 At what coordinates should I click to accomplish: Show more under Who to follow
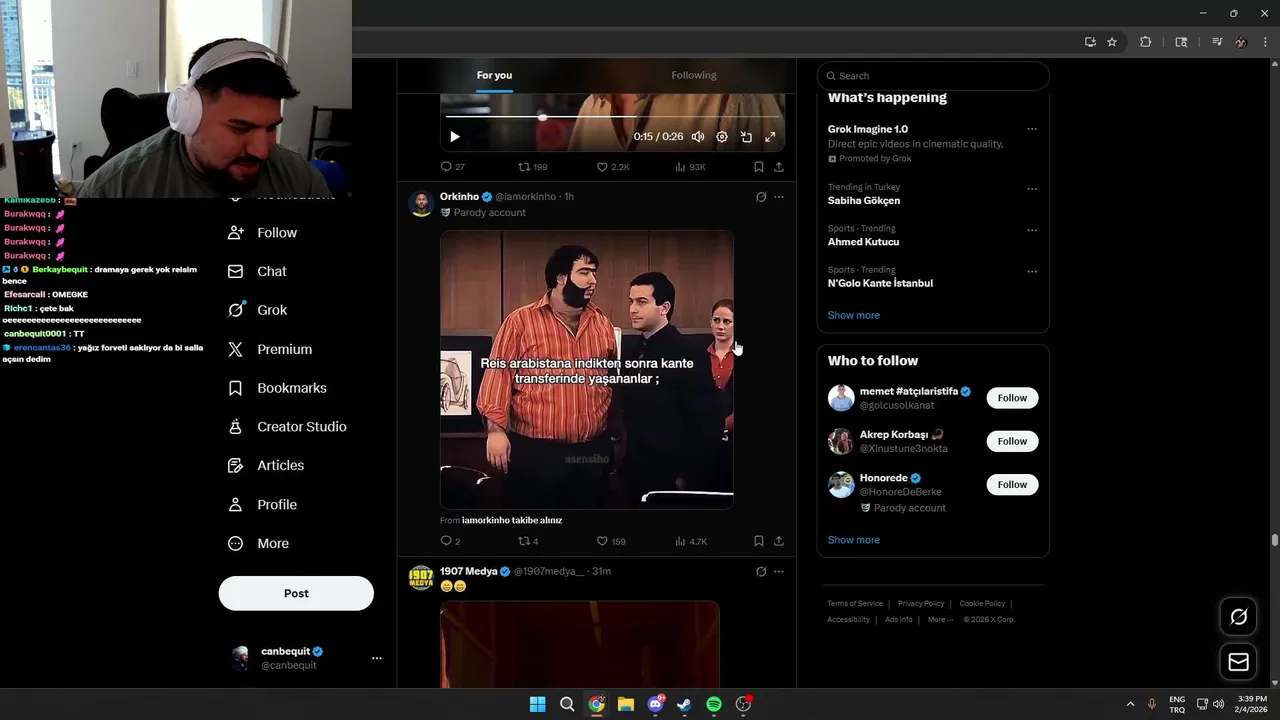coord(854,540)
